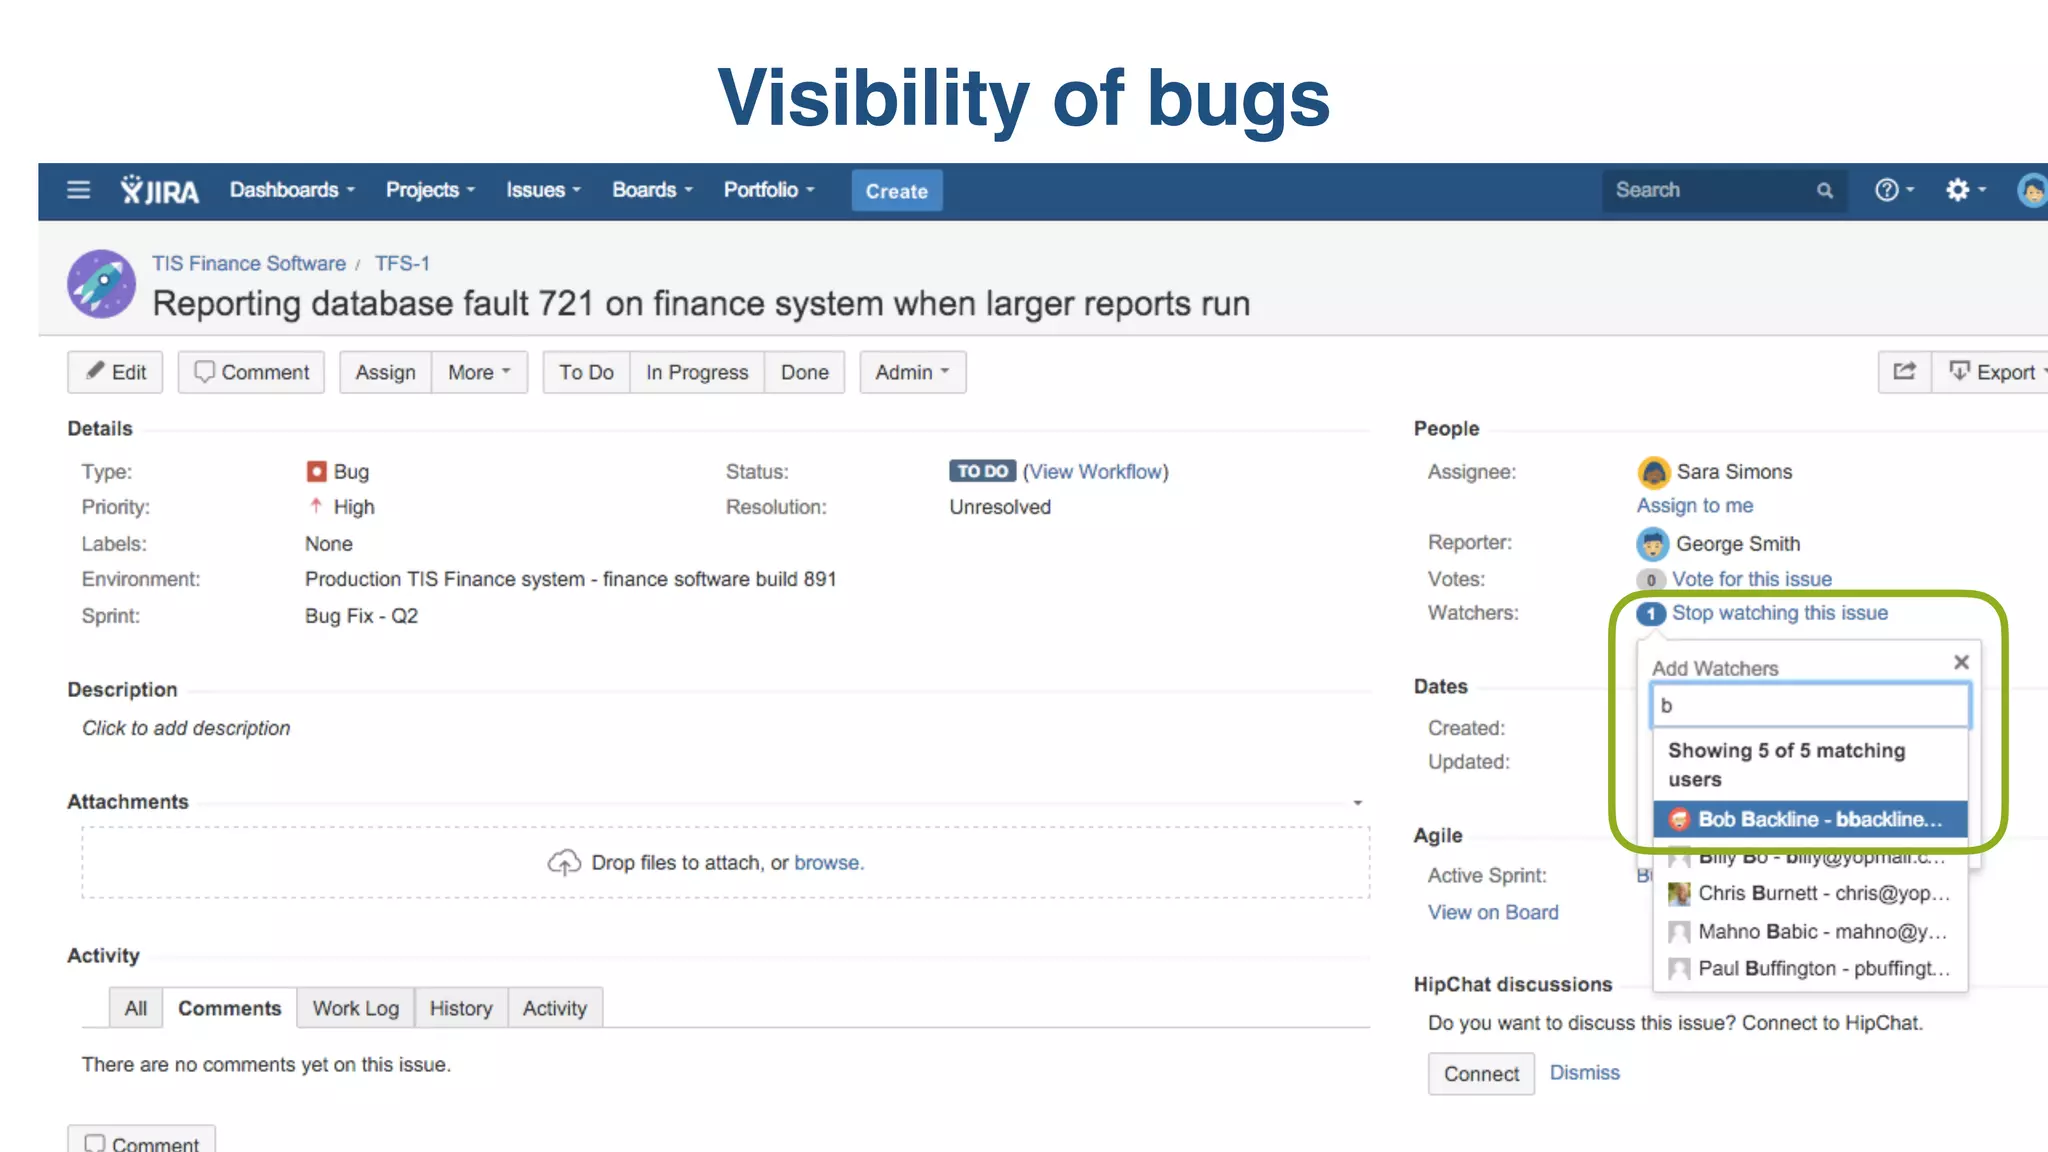Screen dimensions: 2048x1152
Task: Click the Bug type icon
Action: pos(316,471)
